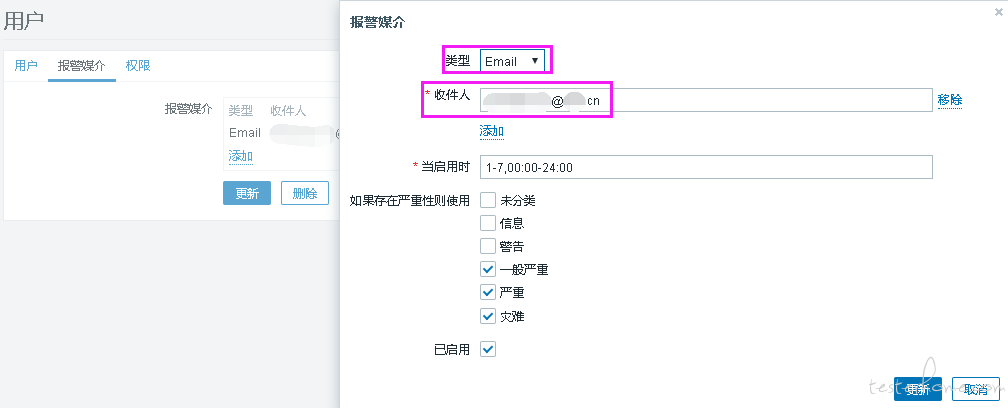Screen dimensions: 1008x408
Task: Check the 警告 severity checkbox
Action: (488, 246)
